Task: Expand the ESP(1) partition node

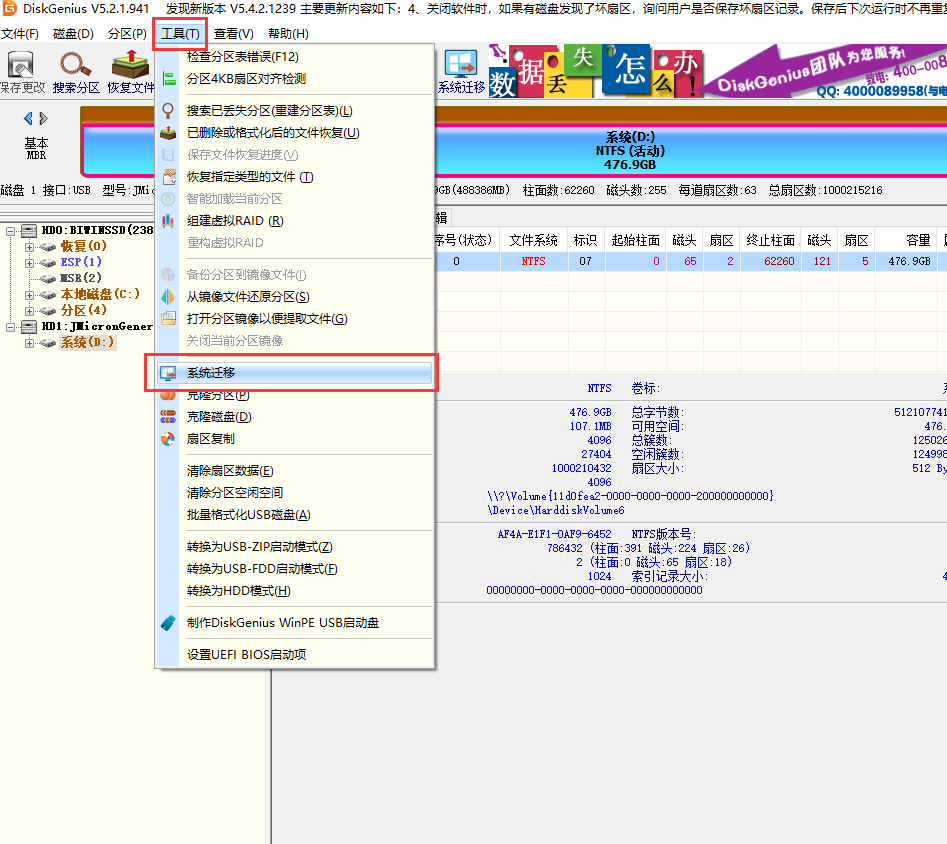Action: (x=29, y=263)
